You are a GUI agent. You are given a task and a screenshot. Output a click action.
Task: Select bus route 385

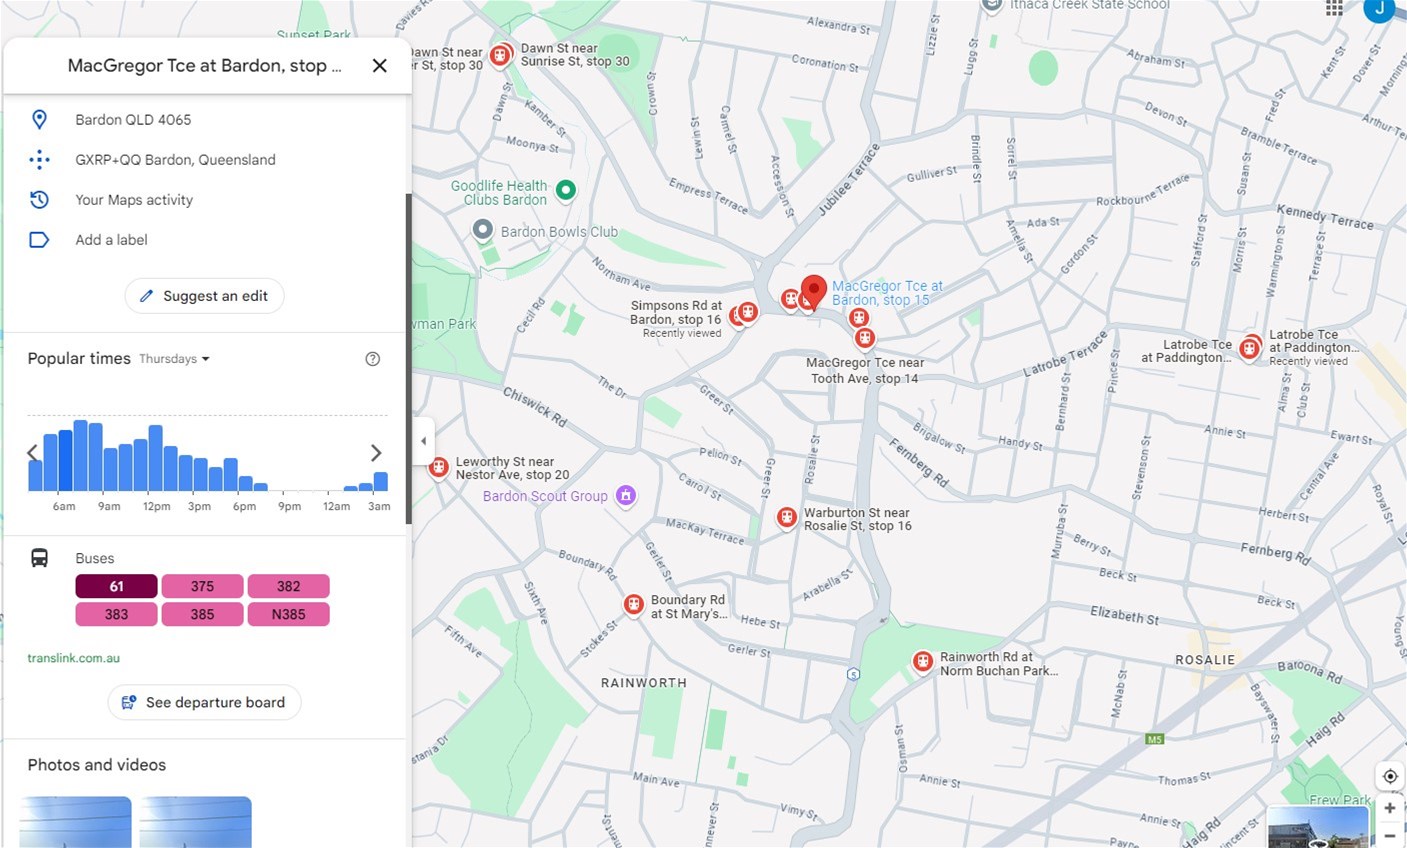point(203,614)
